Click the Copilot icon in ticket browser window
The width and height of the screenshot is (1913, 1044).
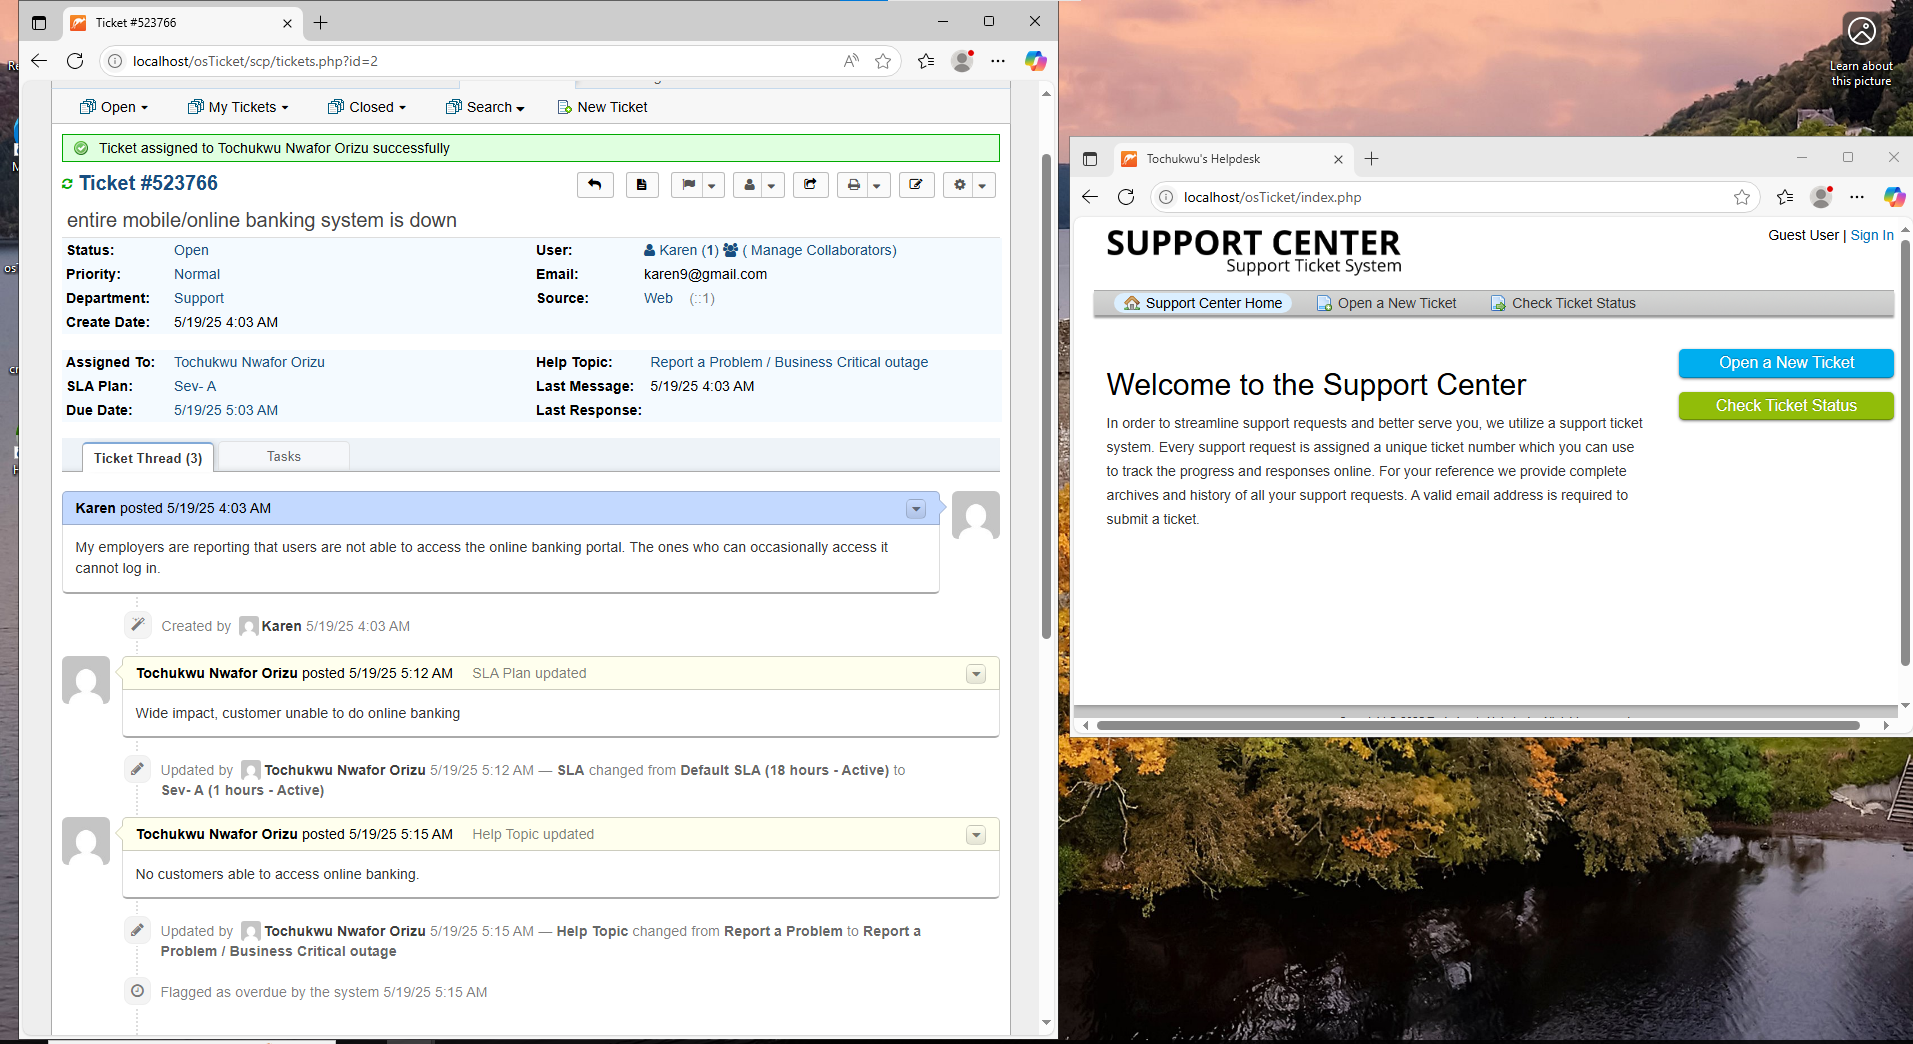[x=1035, y=61]
